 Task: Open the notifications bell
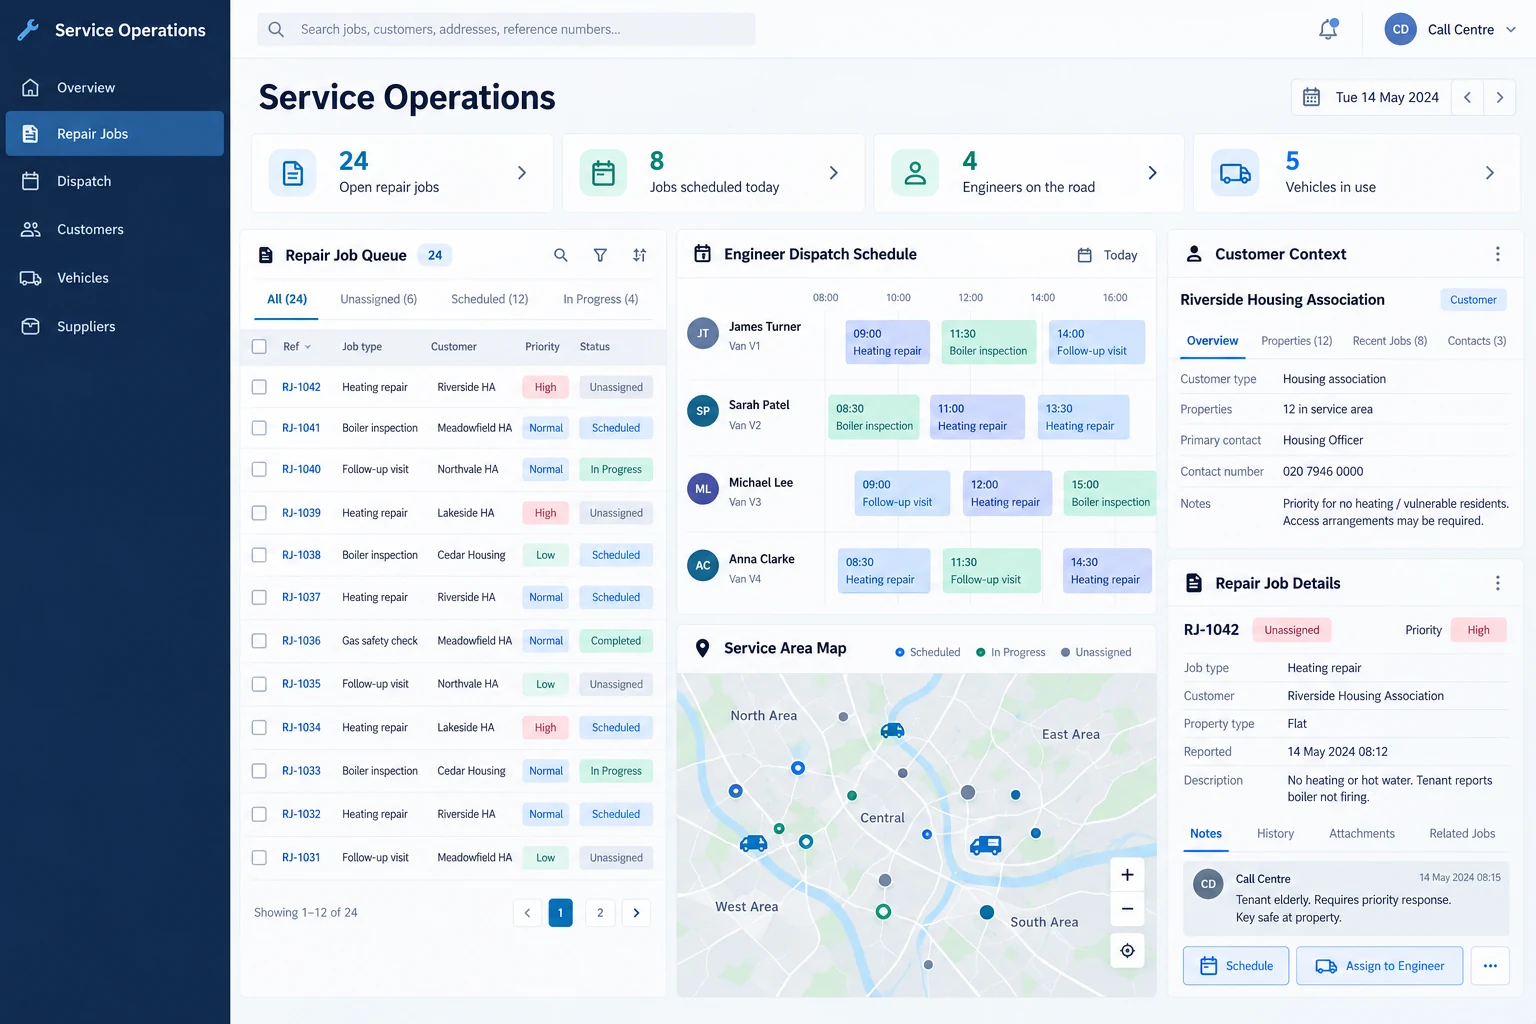[1328, 29]
